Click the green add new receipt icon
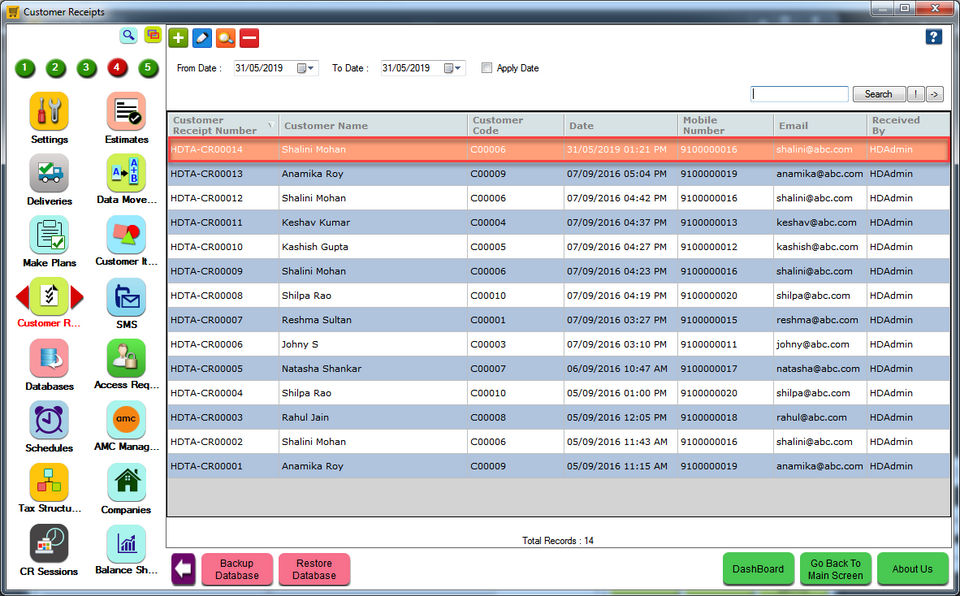The image size is (960, 596). [178, 38]
